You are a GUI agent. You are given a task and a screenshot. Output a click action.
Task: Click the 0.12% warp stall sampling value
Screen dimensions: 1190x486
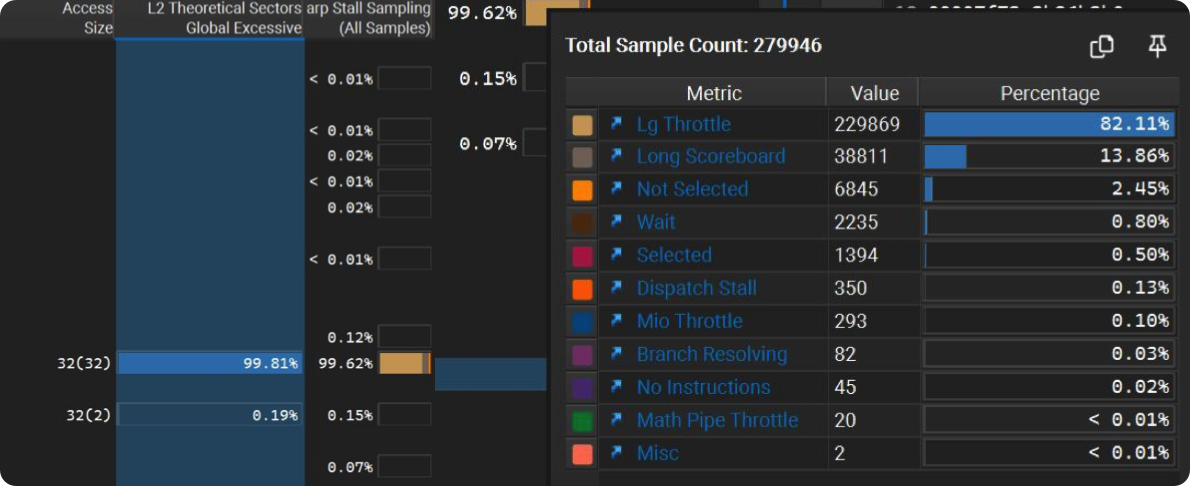[350, 336]
